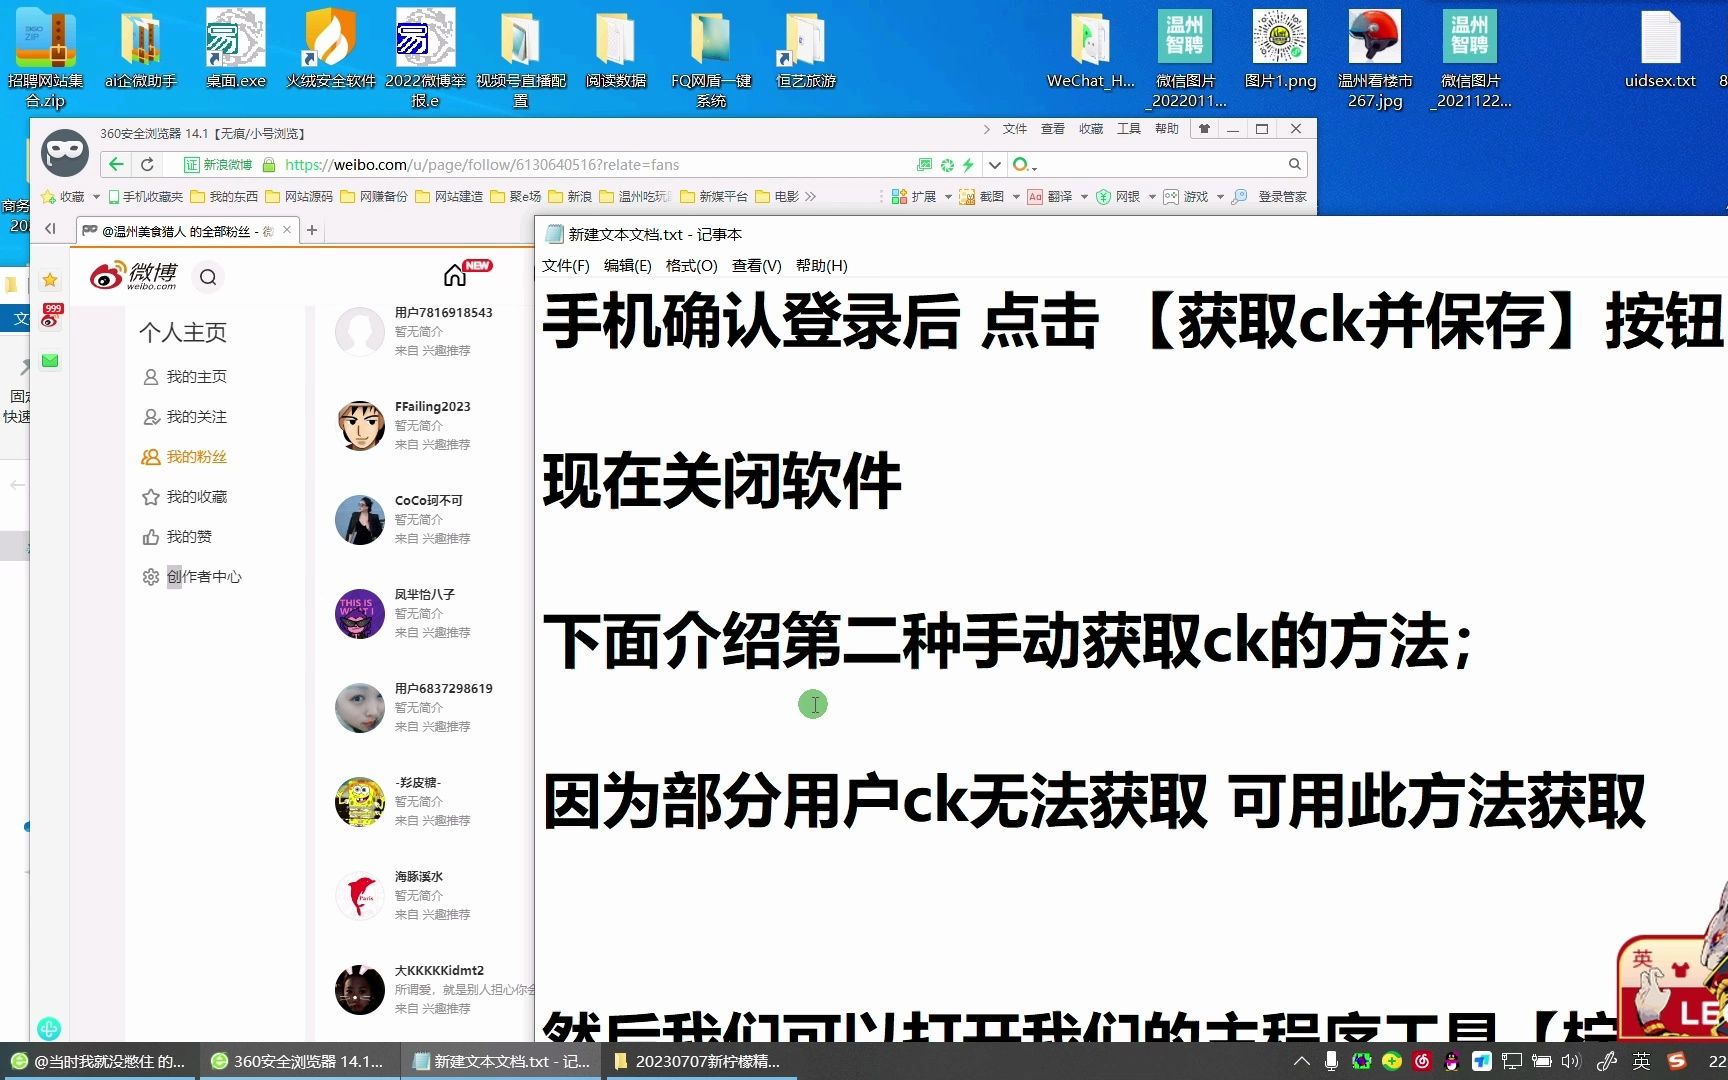
Task: Open 火绒安全软件 desktop icon
Action: (331, 49)
